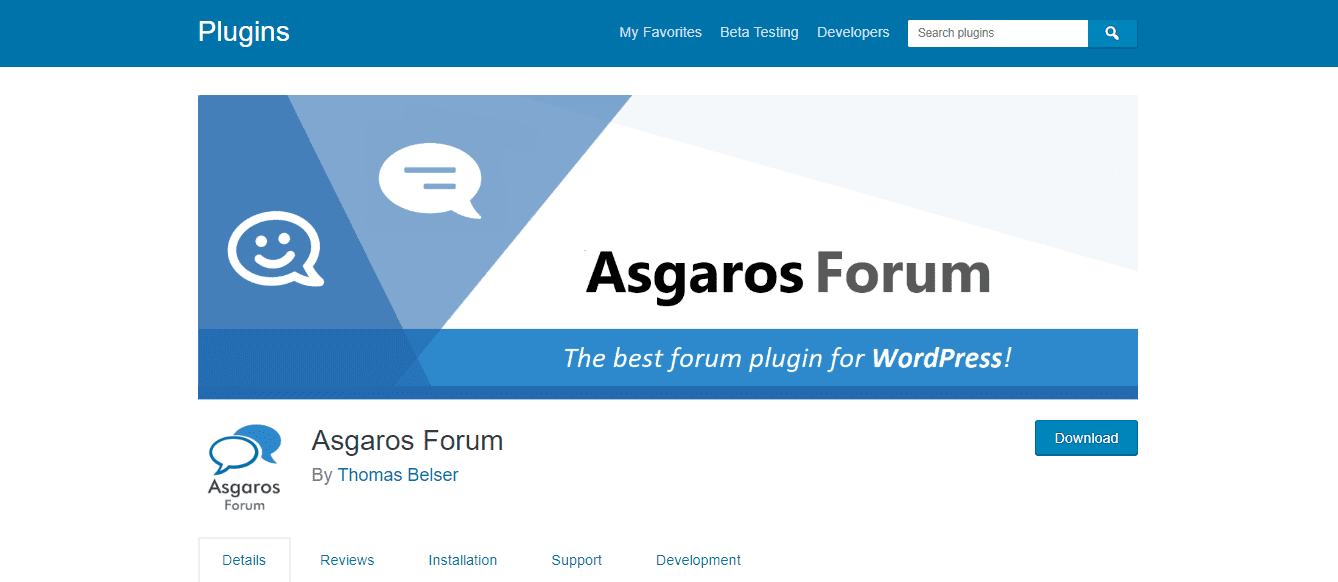The image size is (1338, 582).
Task: Switch to the Reviews tab
Action: [x=347, y=560]
